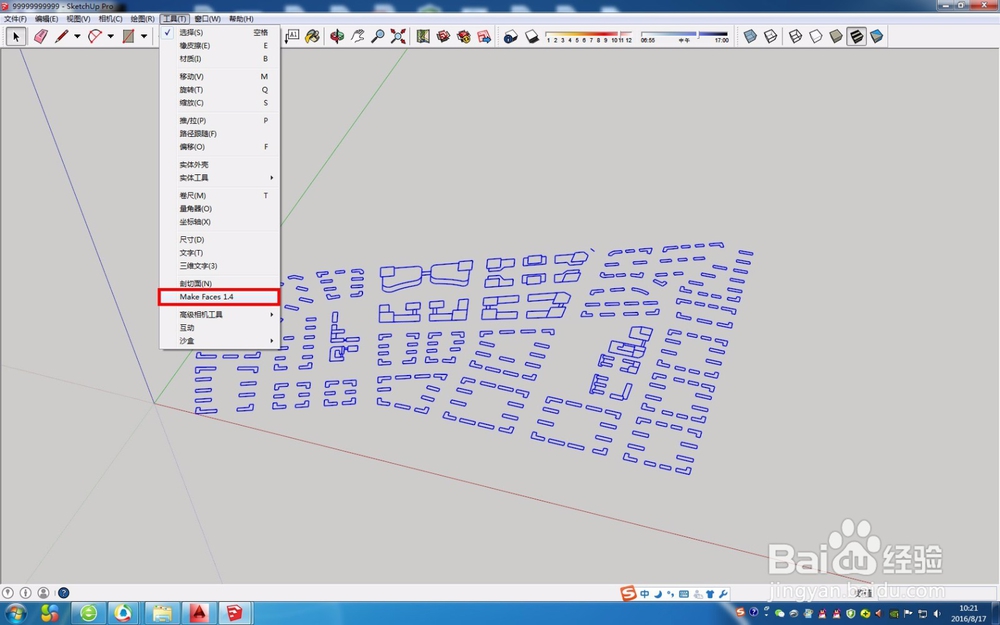1000x625 pixels.
Task: Open the 文件(F) menu
Action: (15, 18)
